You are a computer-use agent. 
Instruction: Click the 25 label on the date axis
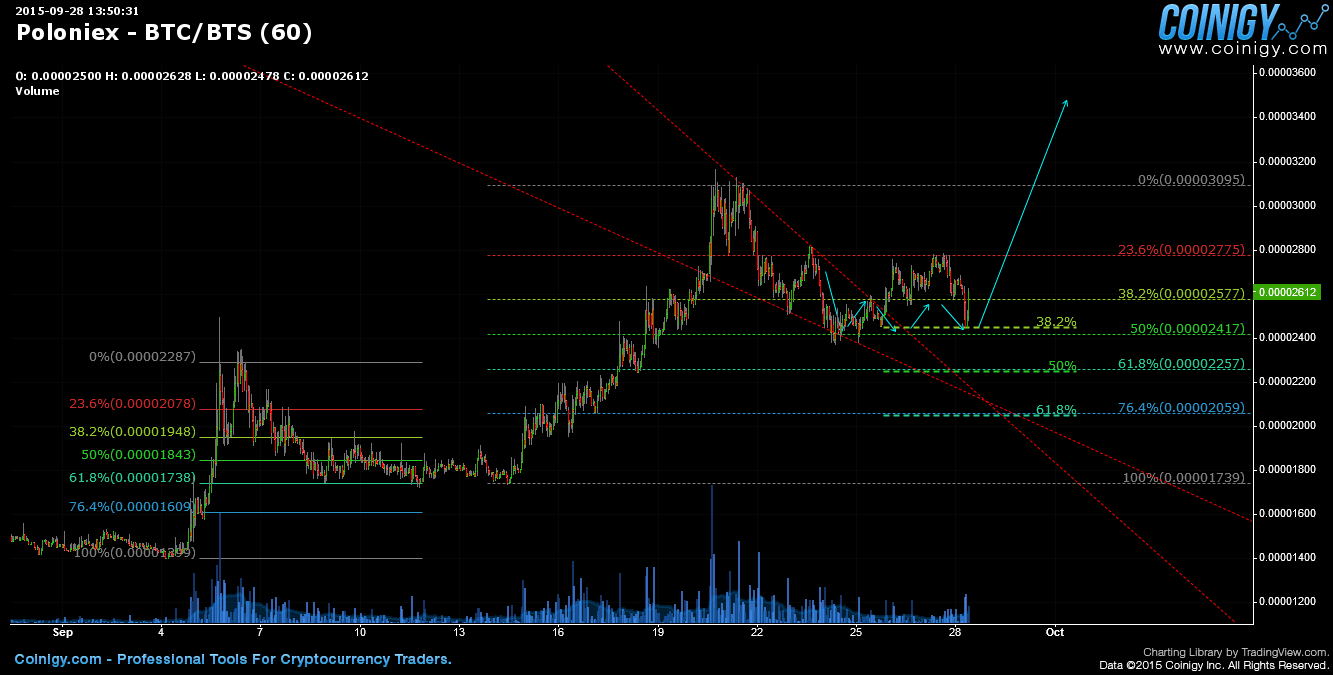pos(855,633)
